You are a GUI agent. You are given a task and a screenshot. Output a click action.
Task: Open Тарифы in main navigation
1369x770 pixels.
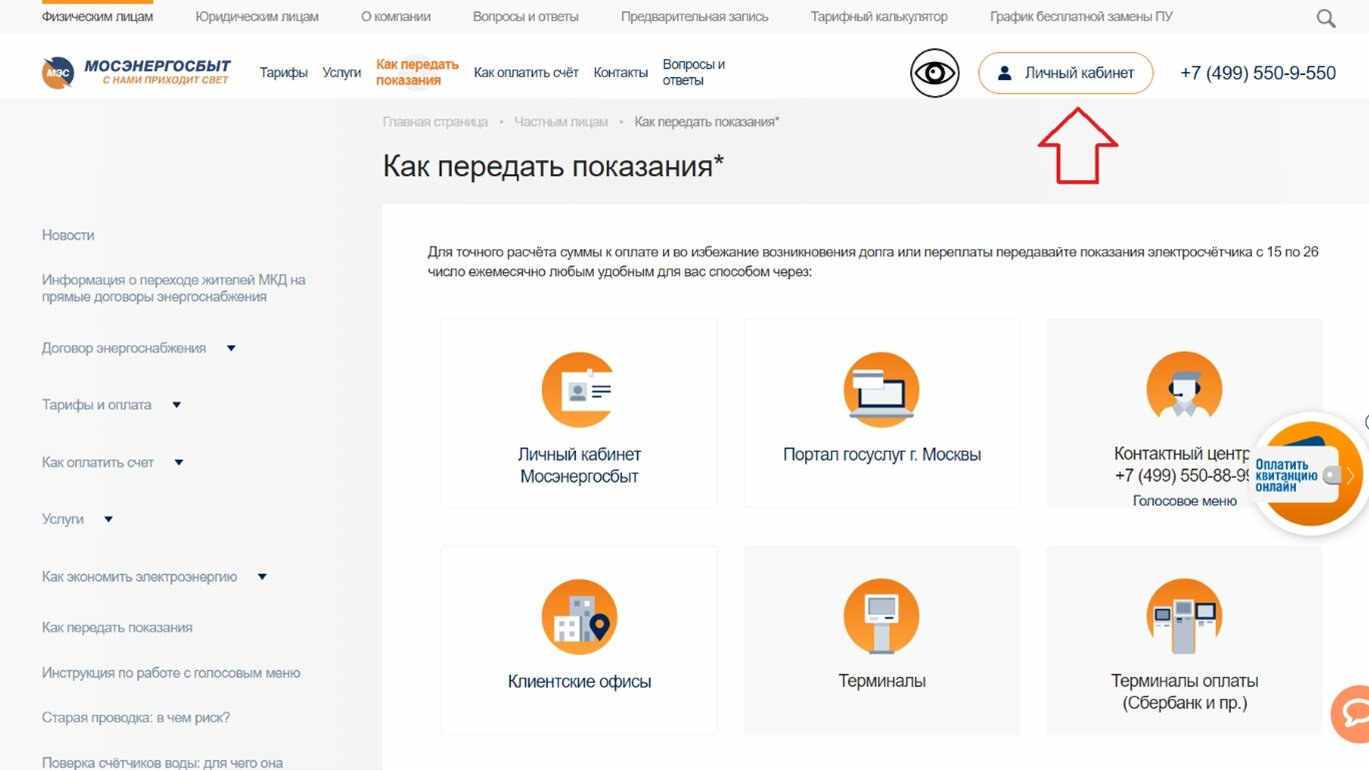point(284,72)
